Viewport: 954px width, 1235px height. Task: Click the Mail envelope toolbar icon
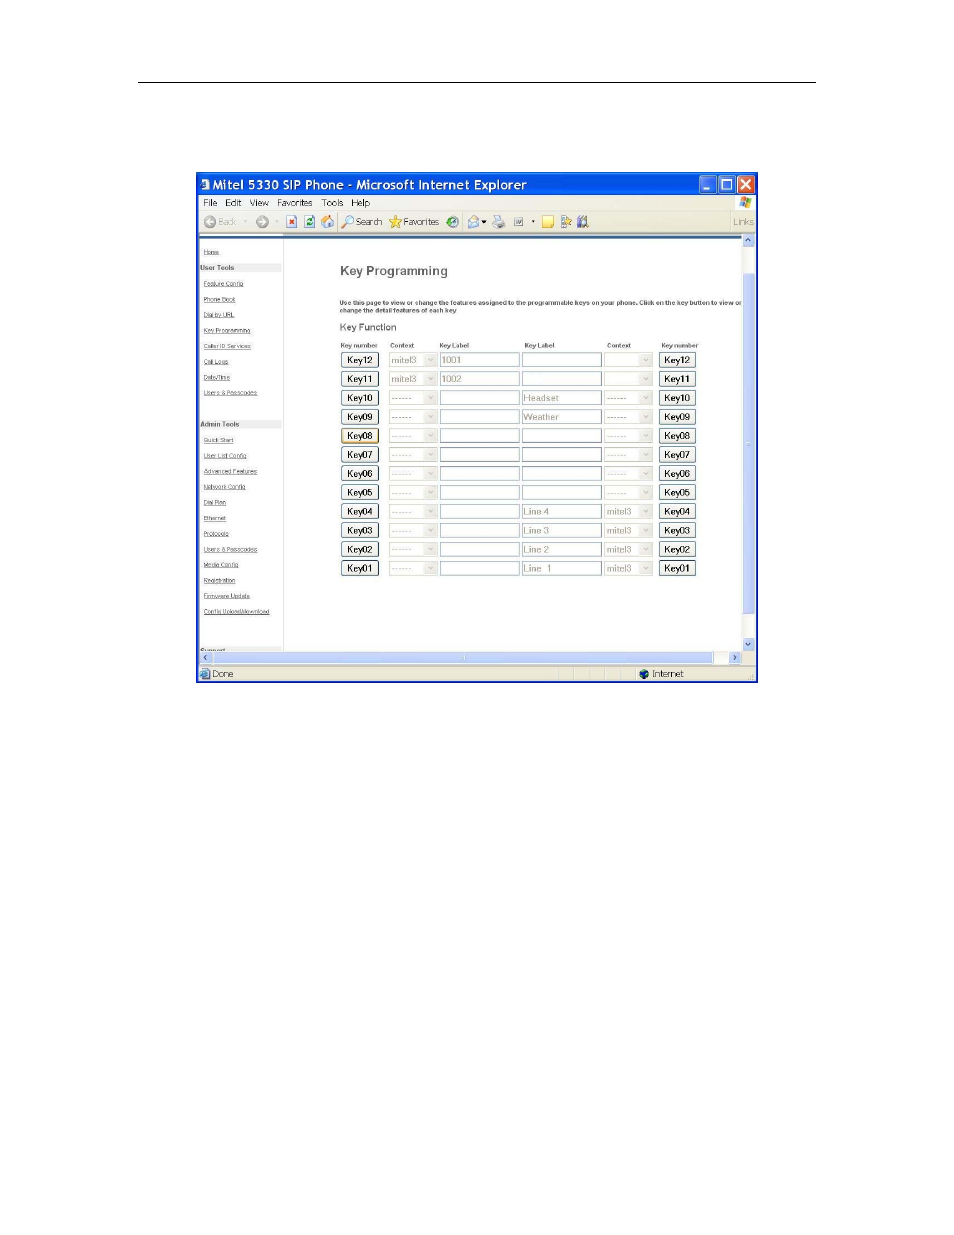tap(473, 222)
